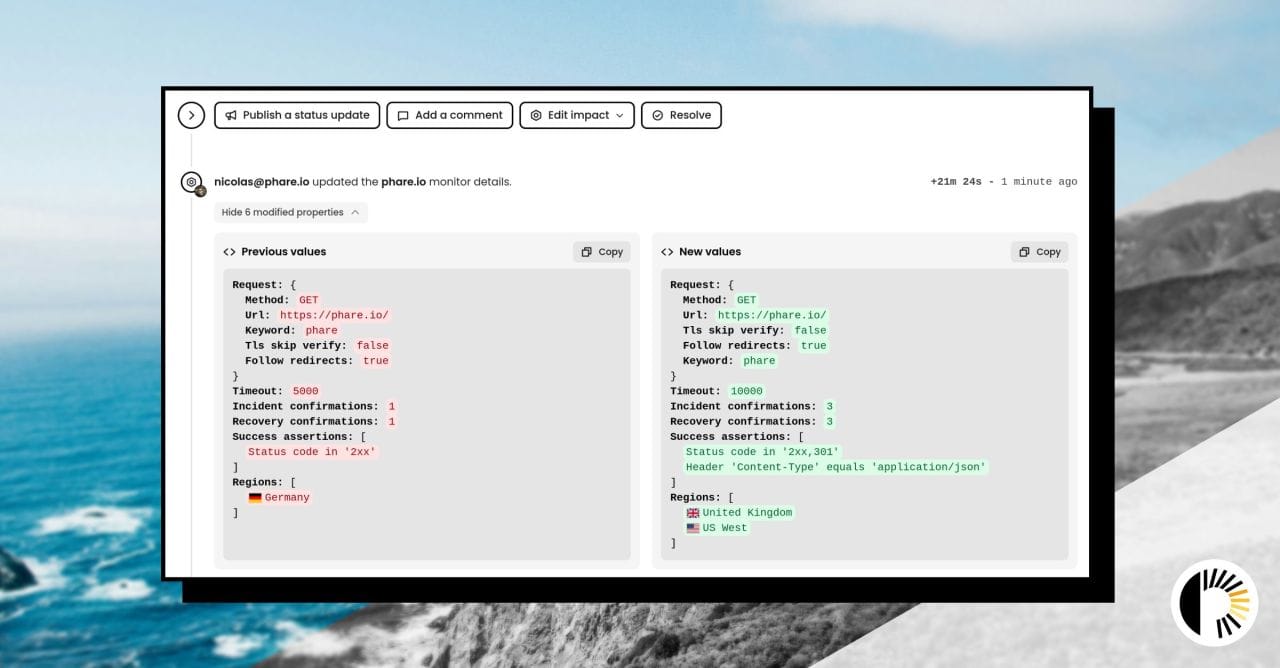
Task: Click the Add a comment button
Action: click(x=450, y=115)
